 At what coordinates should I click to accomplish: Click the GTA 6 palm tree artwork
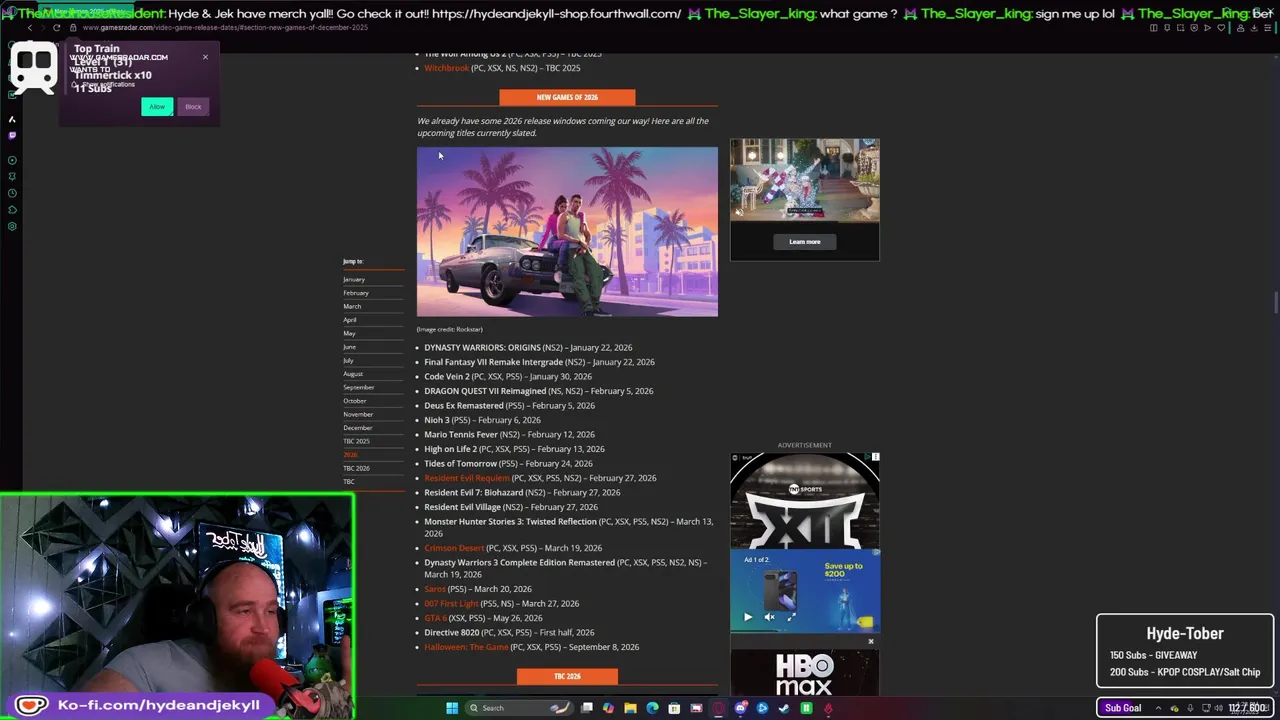click(567, 232)
